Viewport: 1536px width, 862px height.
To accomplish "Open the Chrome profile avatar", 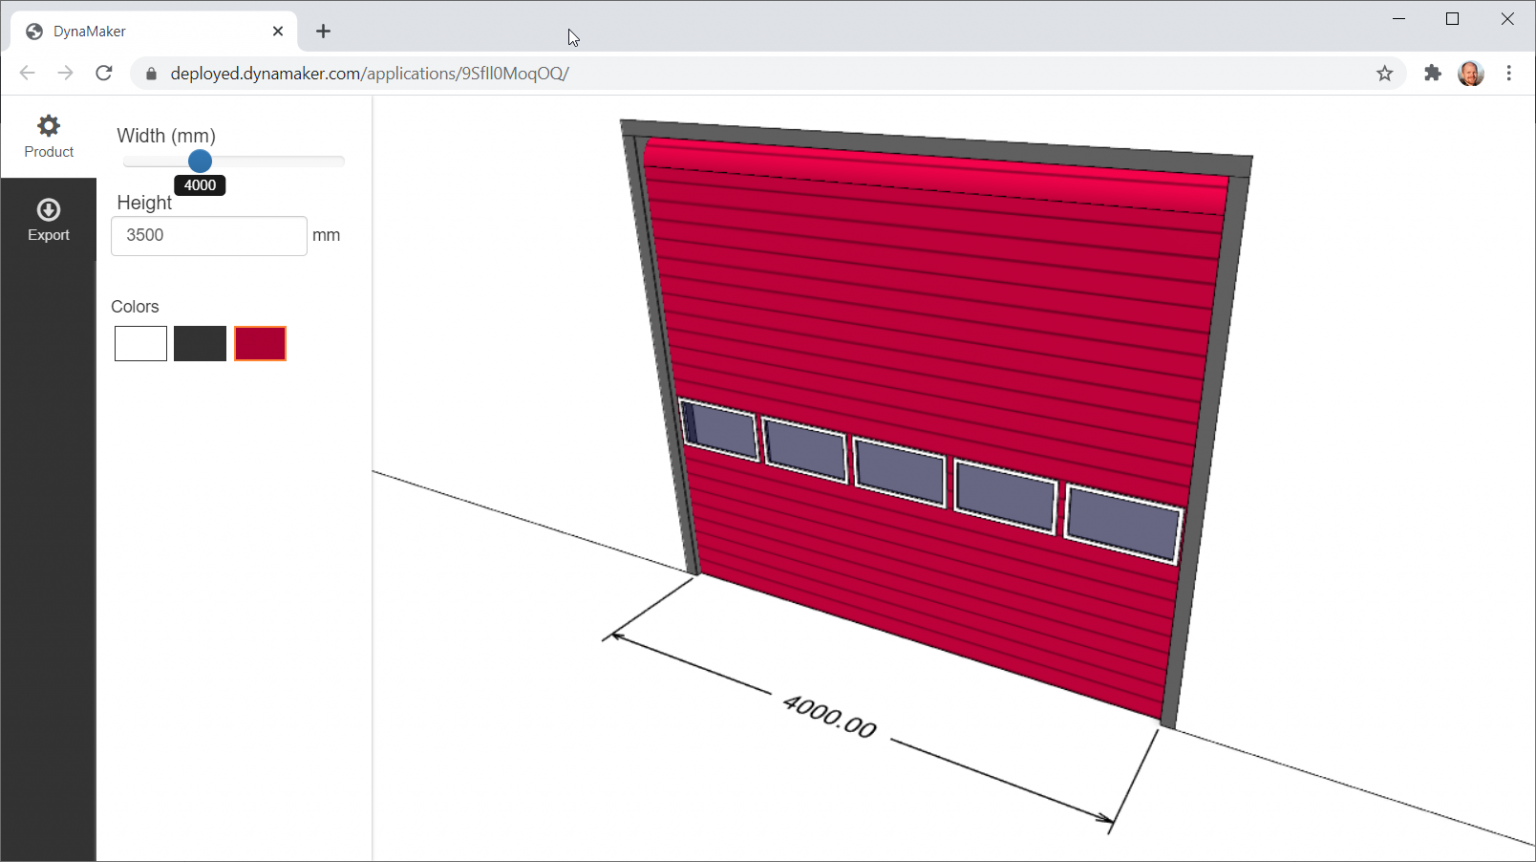I will 1470,73.
